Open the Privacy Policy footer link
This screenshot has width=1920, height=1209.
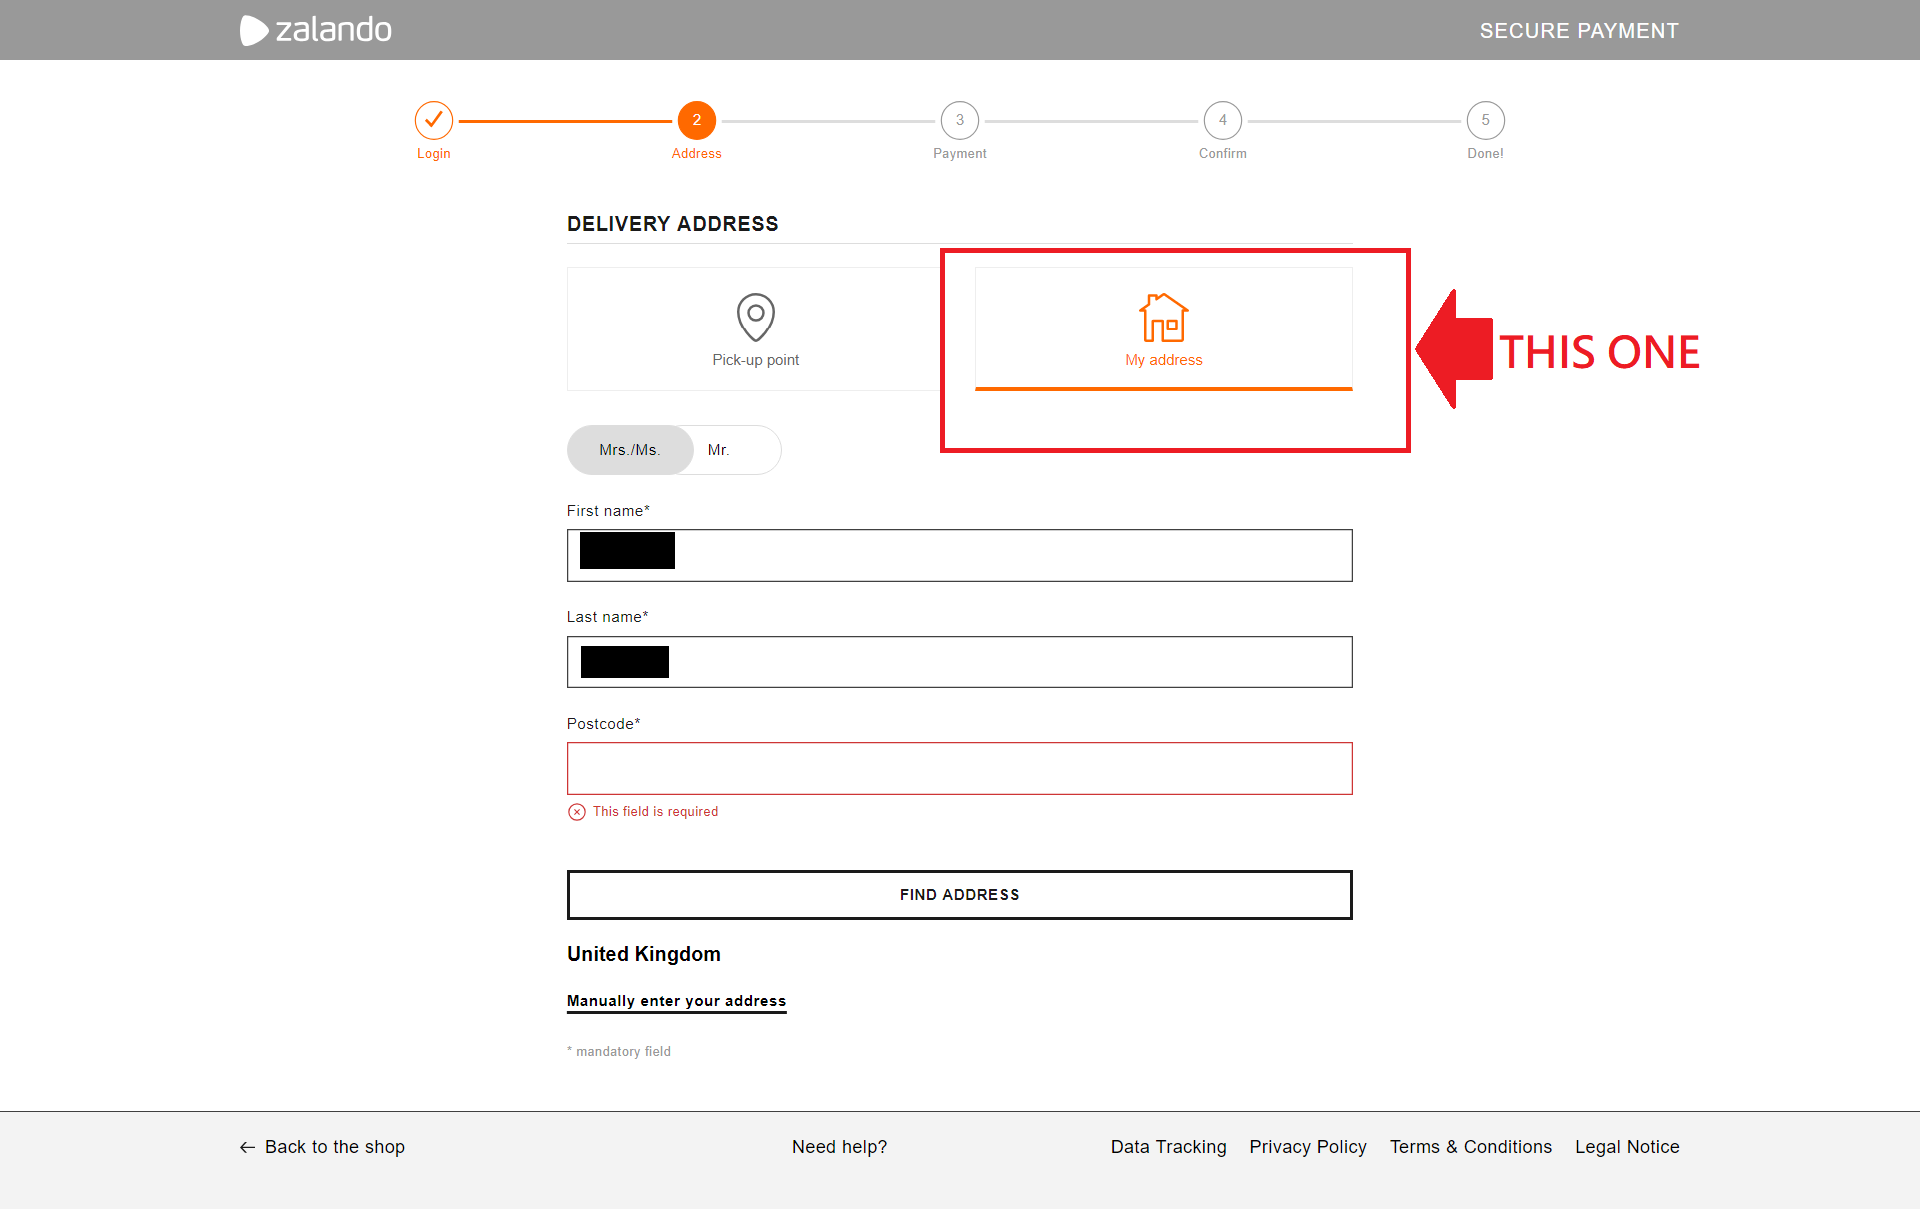[x=1307, y=1147]
